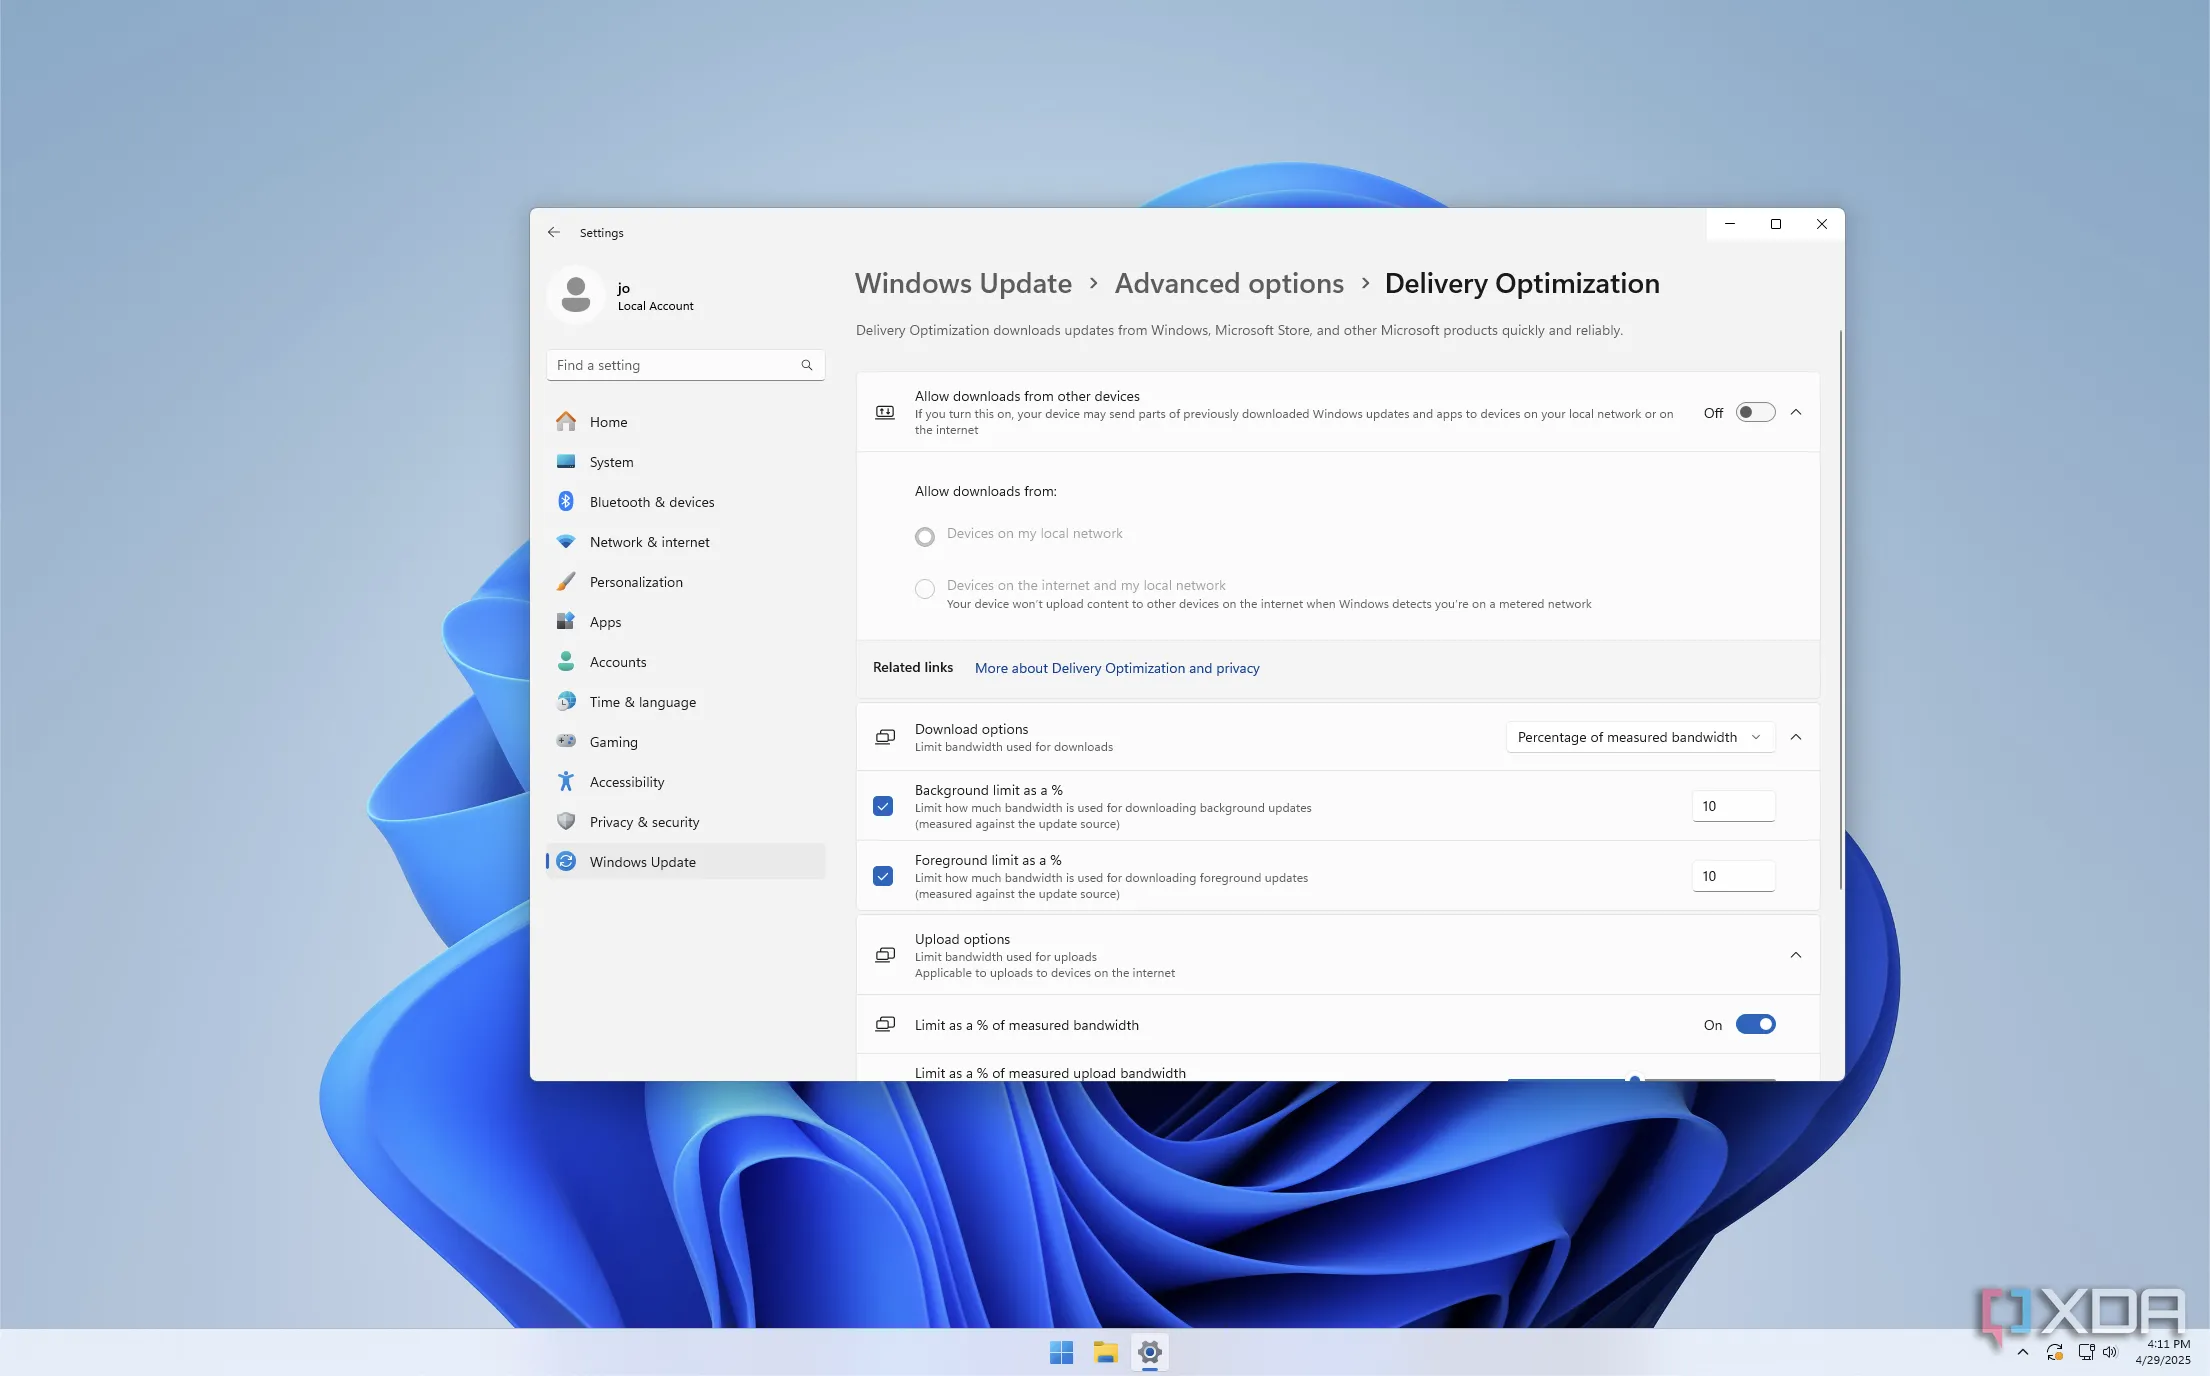Open Settings from the taskbar
This screenshot has width=2210, height=1376.
click(x=1149, y=1352)
